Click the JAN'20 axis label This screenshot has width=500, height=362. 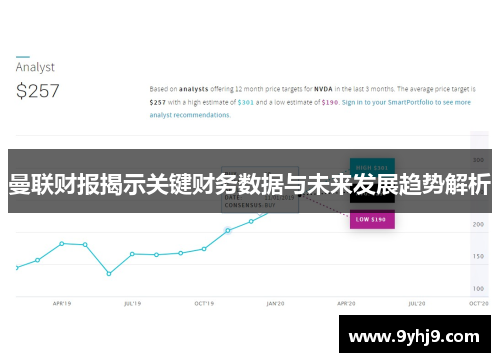pyautogui.click(x=275, y=304)
